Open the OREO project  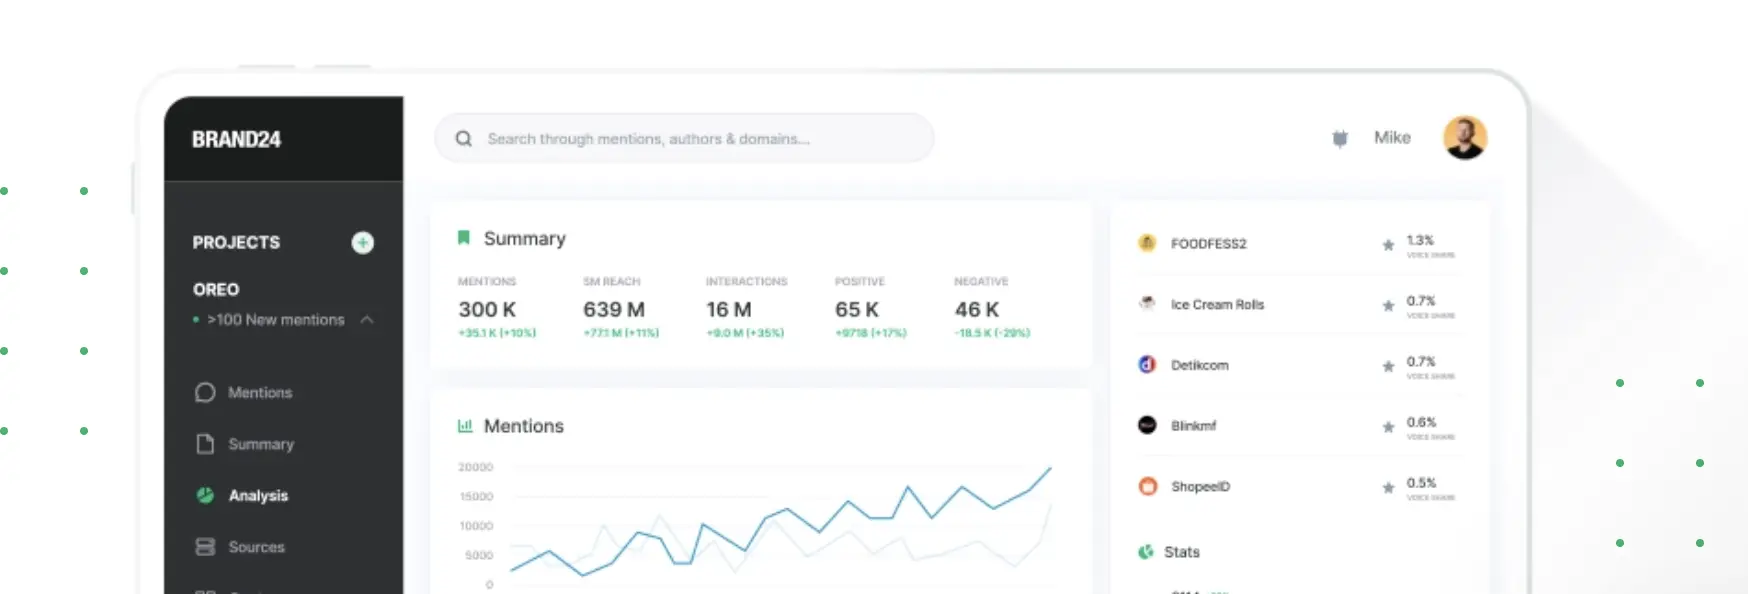tap(216, 289)
